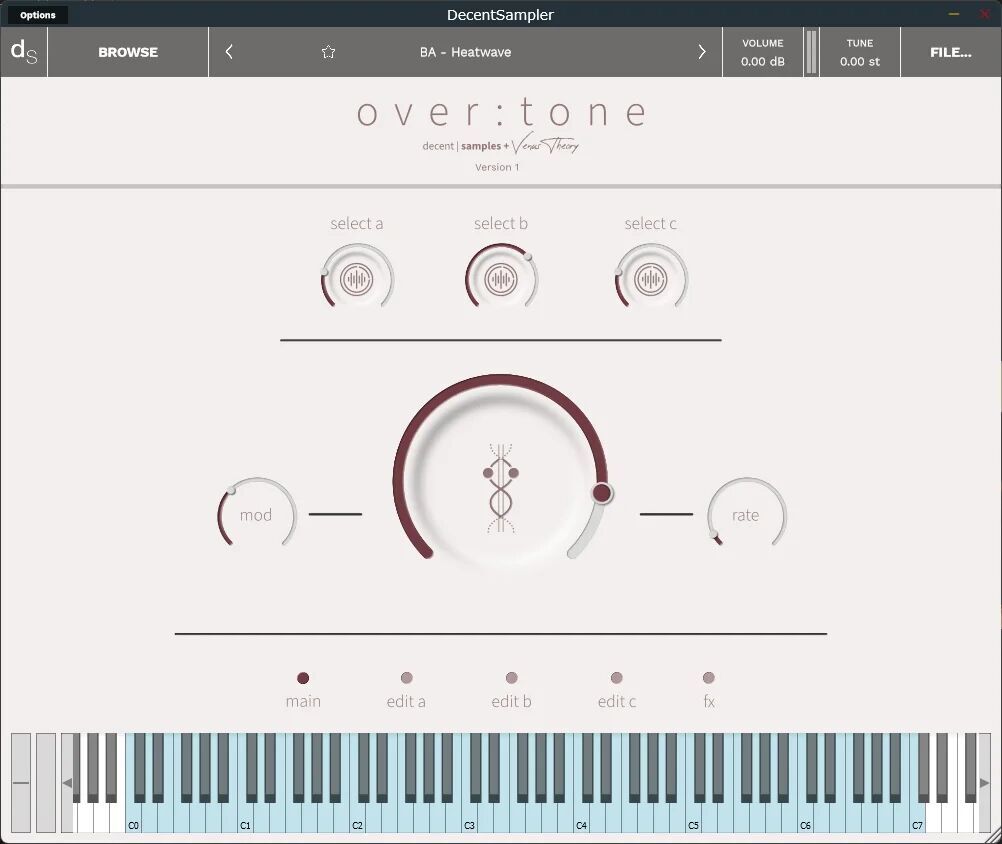Image resolution: width=1002 pixels, height=844 pixels.
Task: Open the BROWSE library panel
Action: (x=128, y=52)
